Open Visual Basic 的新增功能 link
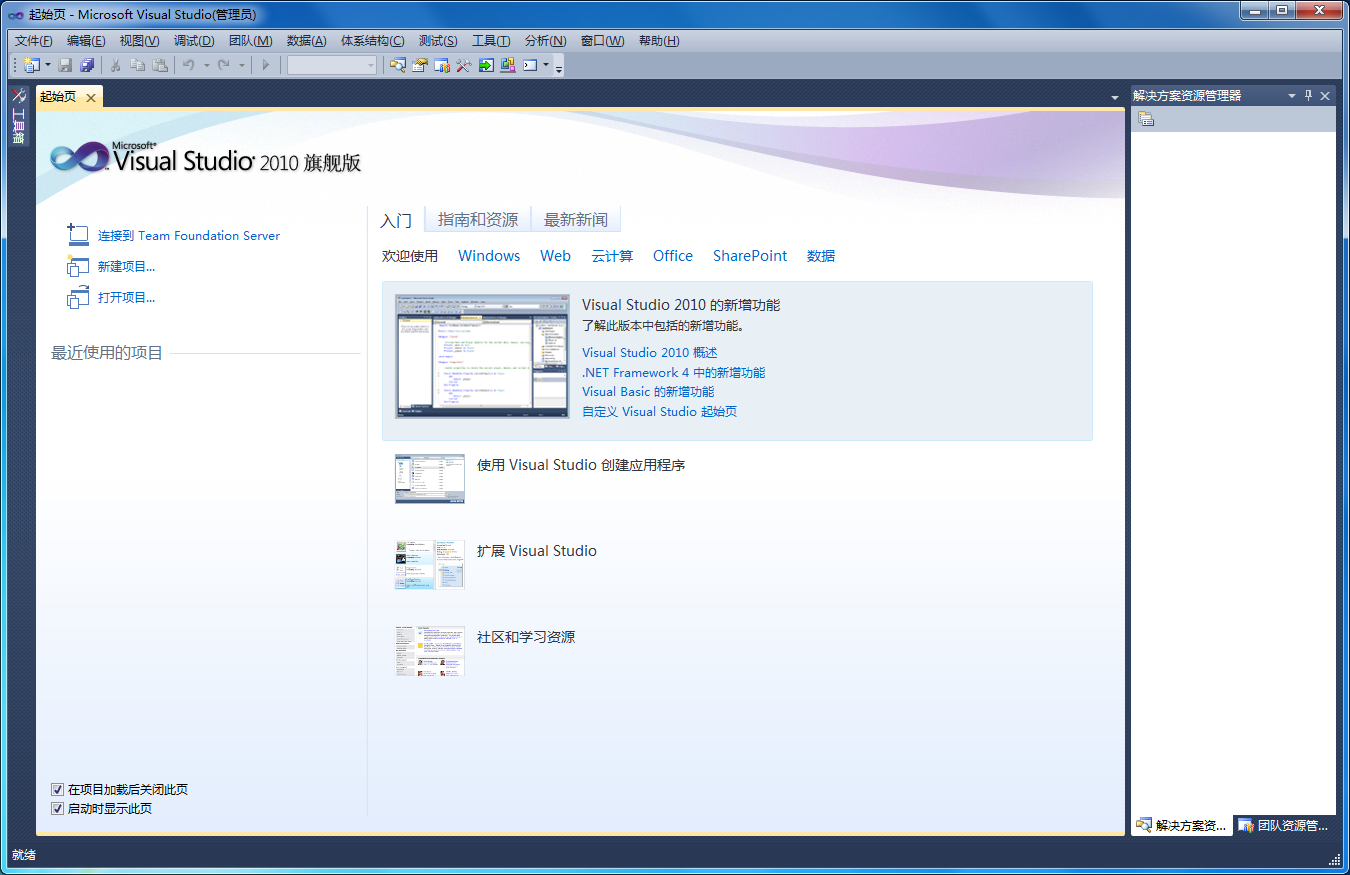1350x875 pixels. pos(648,392)
